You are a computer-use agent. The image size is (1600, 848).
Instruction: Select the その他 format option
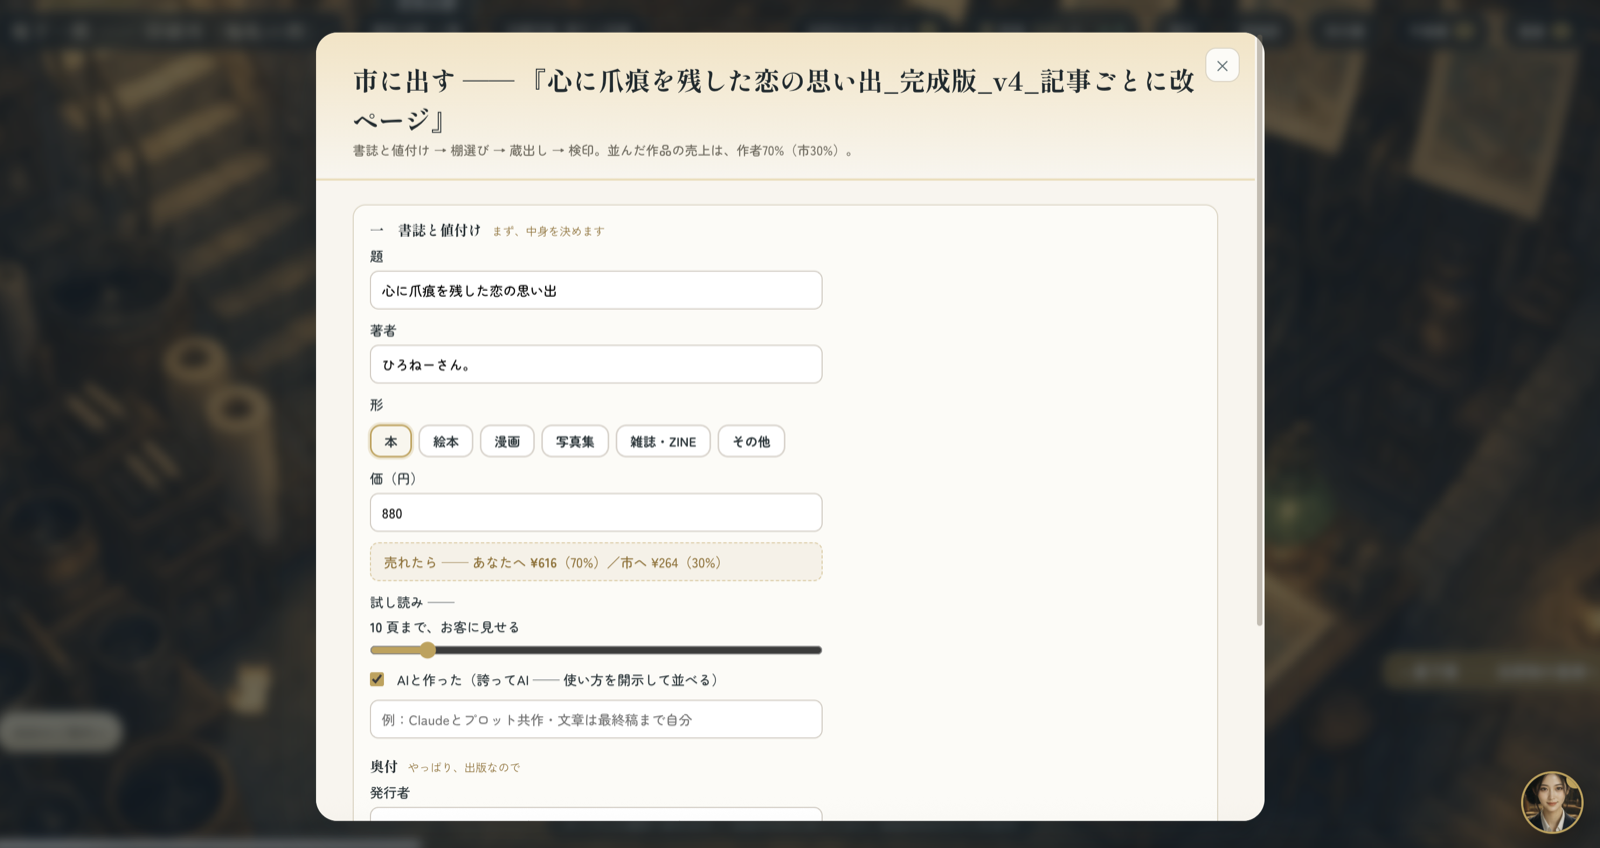tap(751, 441)
